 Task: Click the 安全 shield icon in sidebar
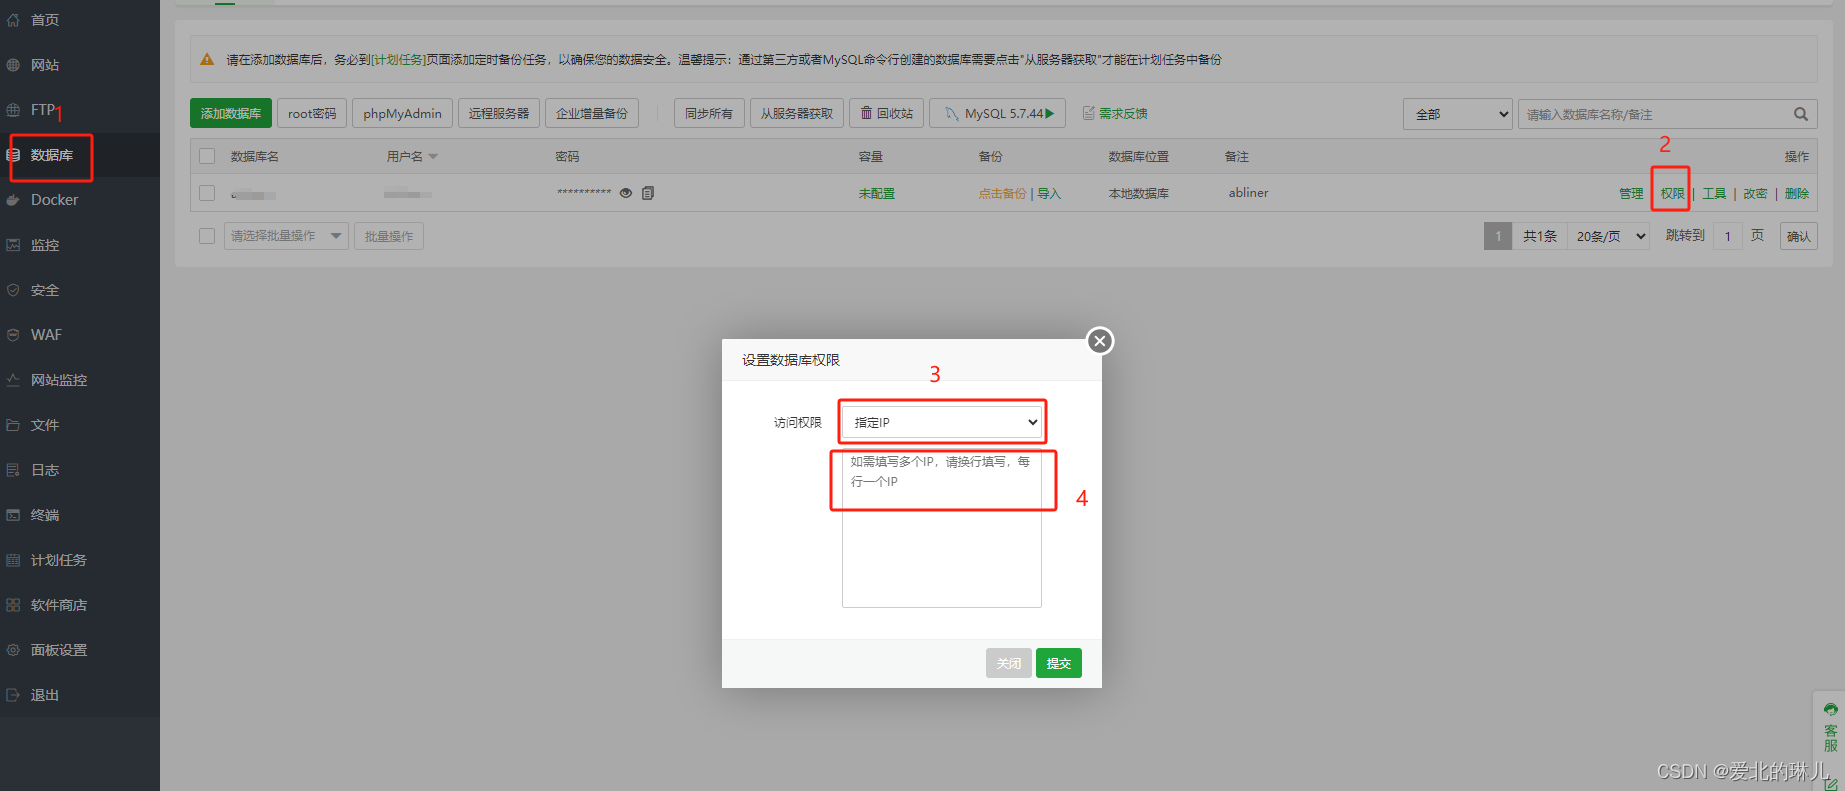[13, 290]
